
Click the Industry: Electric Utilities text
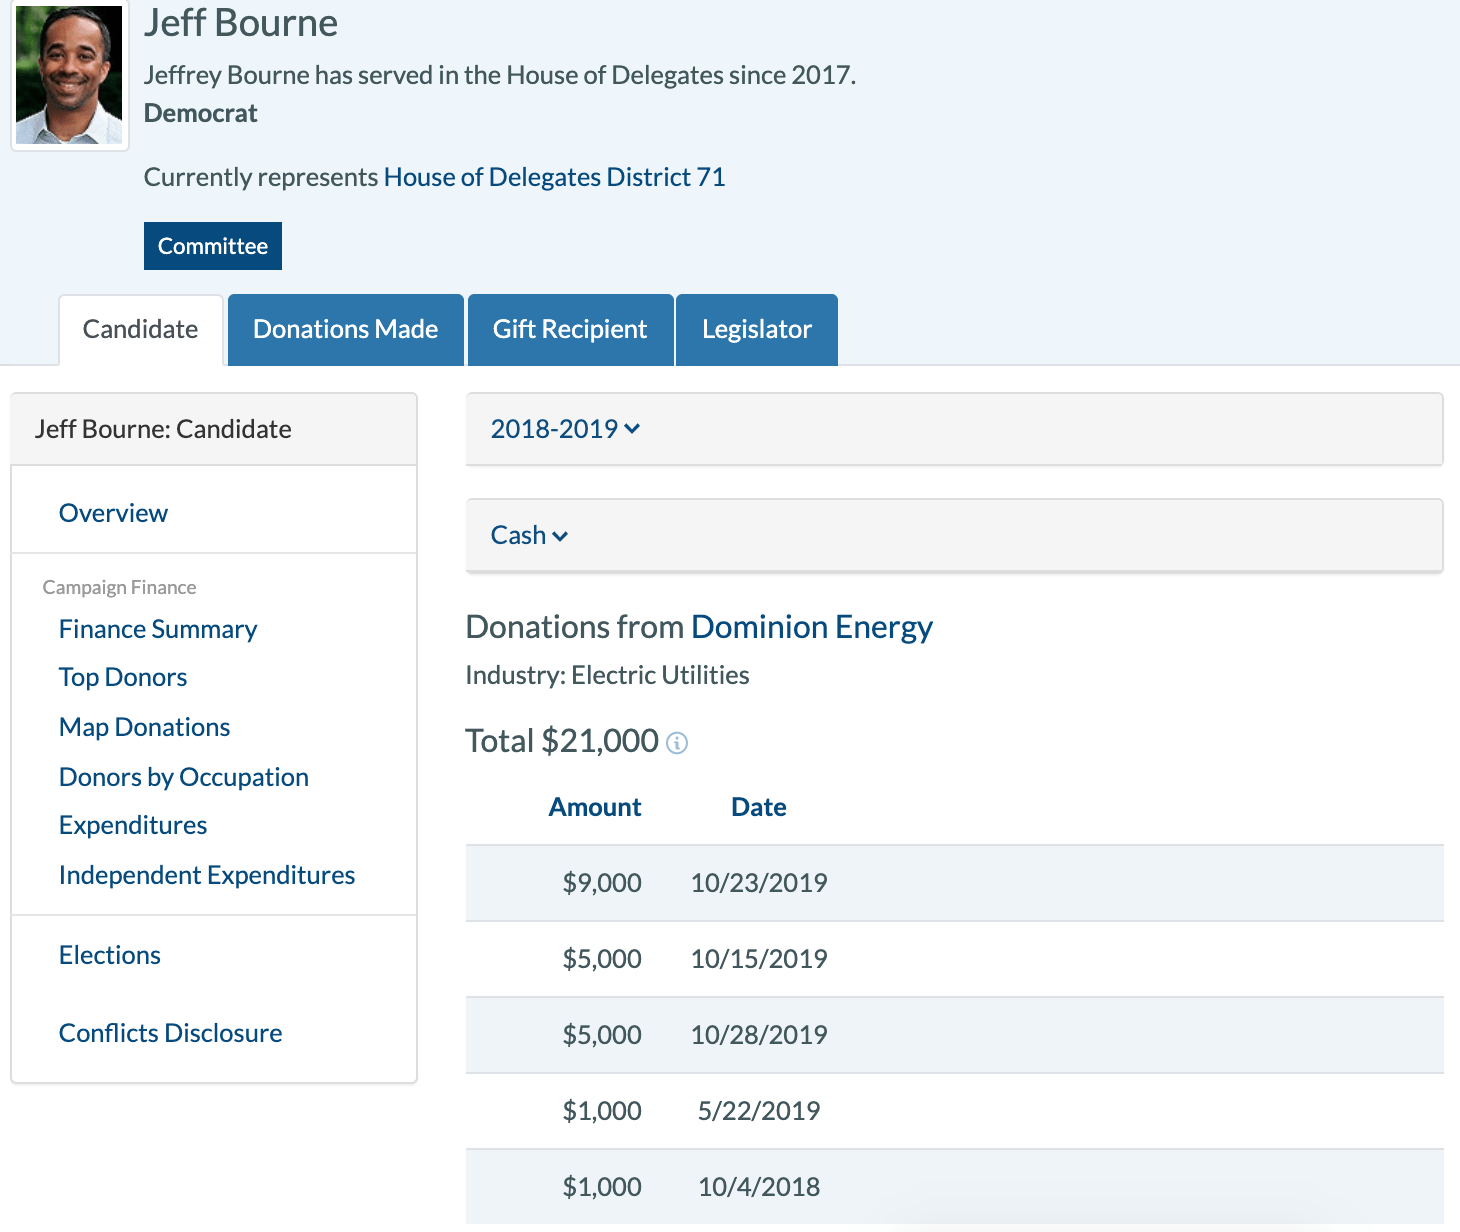(608, 675)
